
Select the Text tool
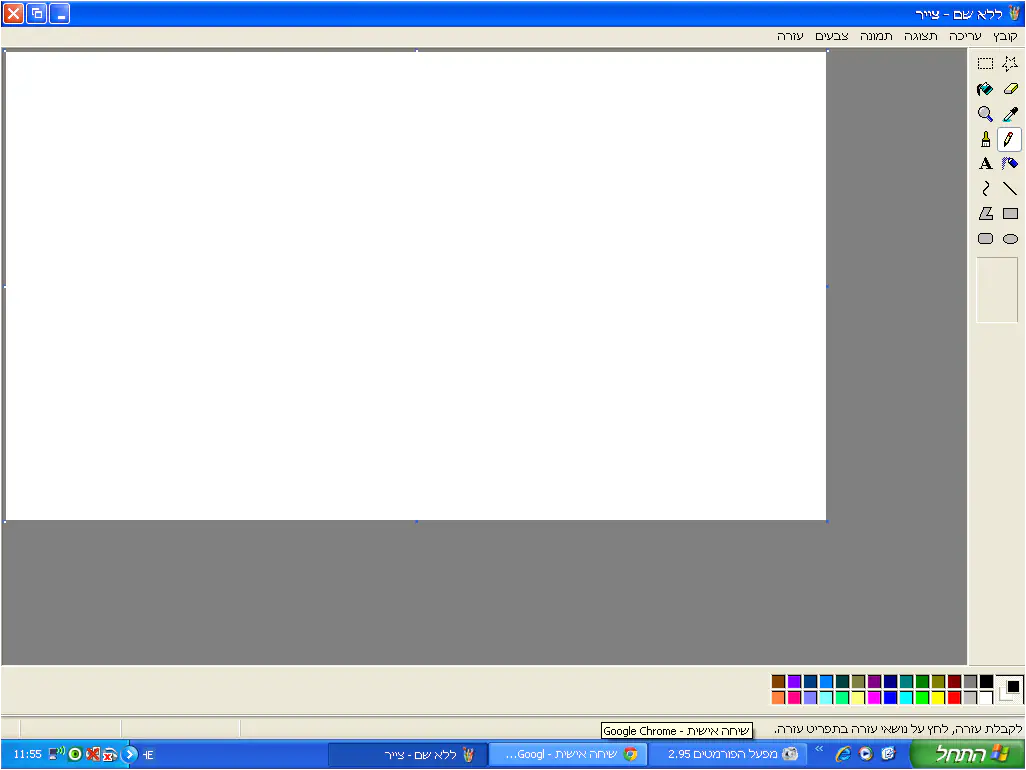pyautogui.click(x=985, y=164)
